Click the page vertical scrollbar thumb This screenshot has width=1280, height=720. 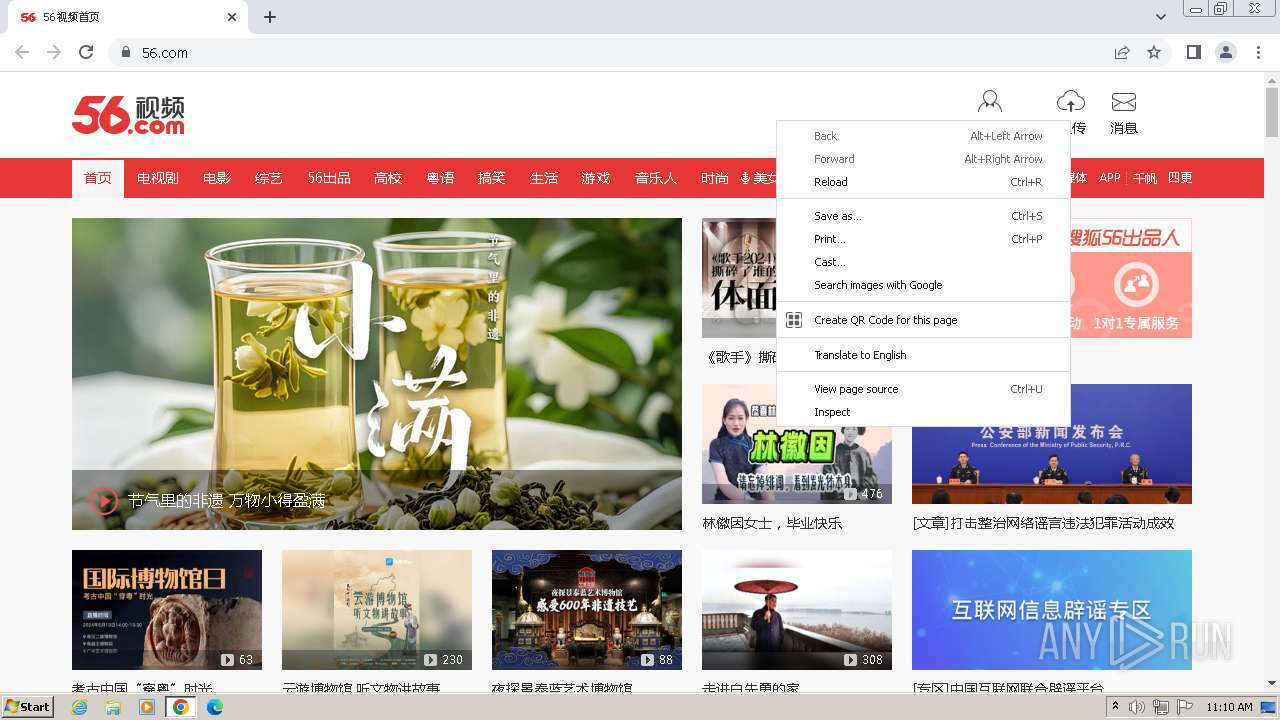tap(1272, 111)
